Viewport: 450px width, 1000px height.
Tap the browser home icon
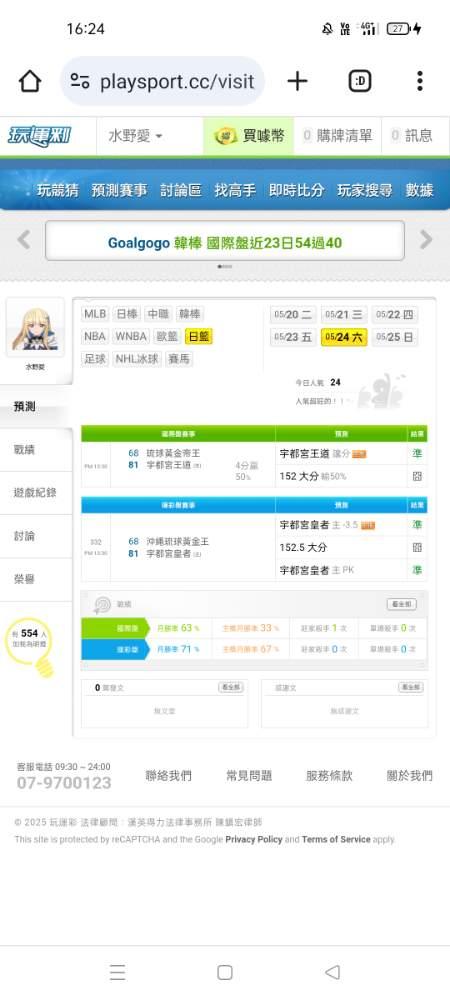tap(30, 81)
